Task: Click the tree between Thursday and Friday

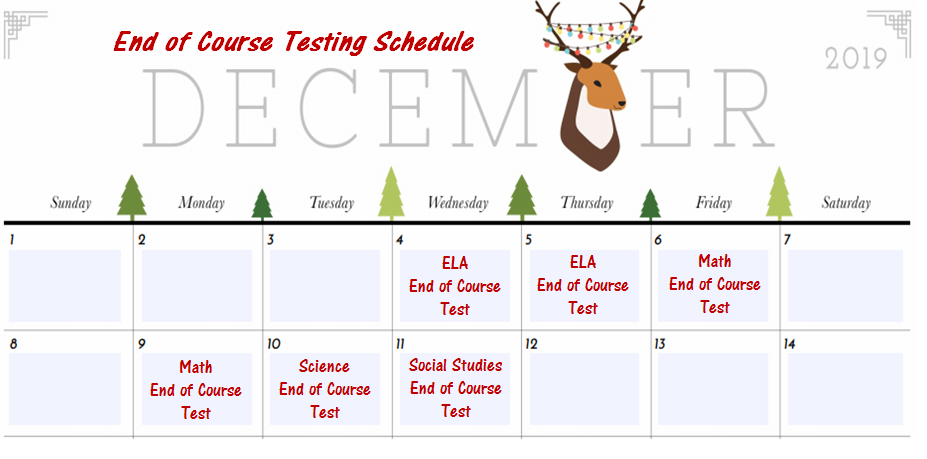Action: click(x=650, y=204)
